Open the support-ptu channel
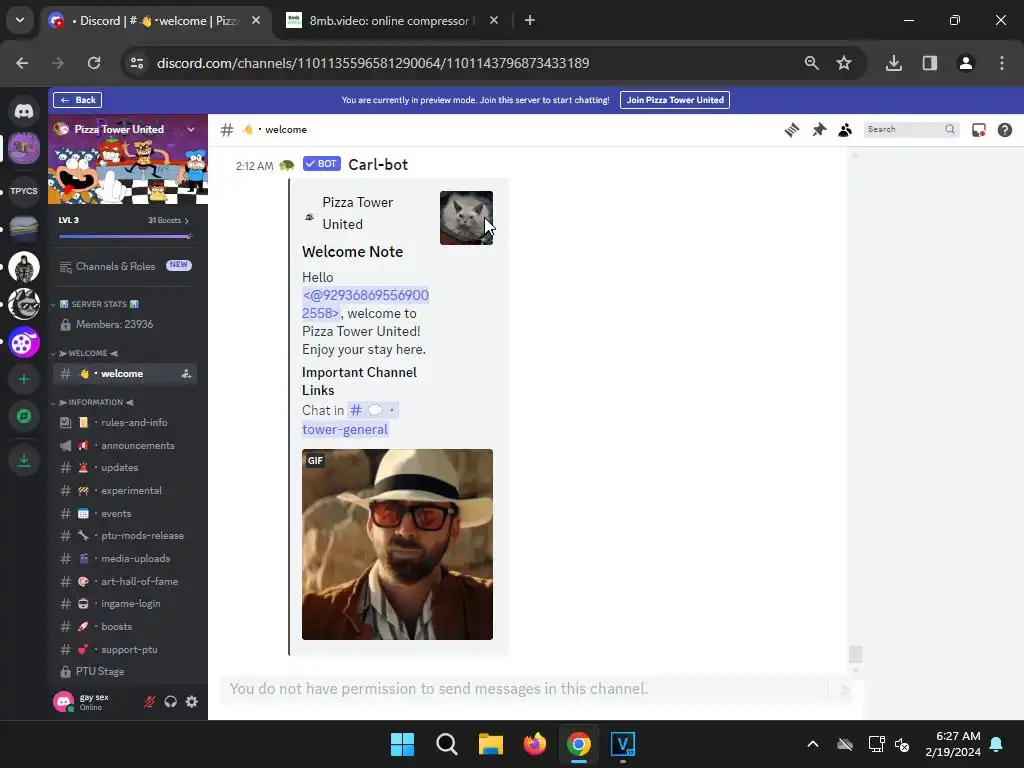Viewport: 1024px width, 768px height. 125,649
